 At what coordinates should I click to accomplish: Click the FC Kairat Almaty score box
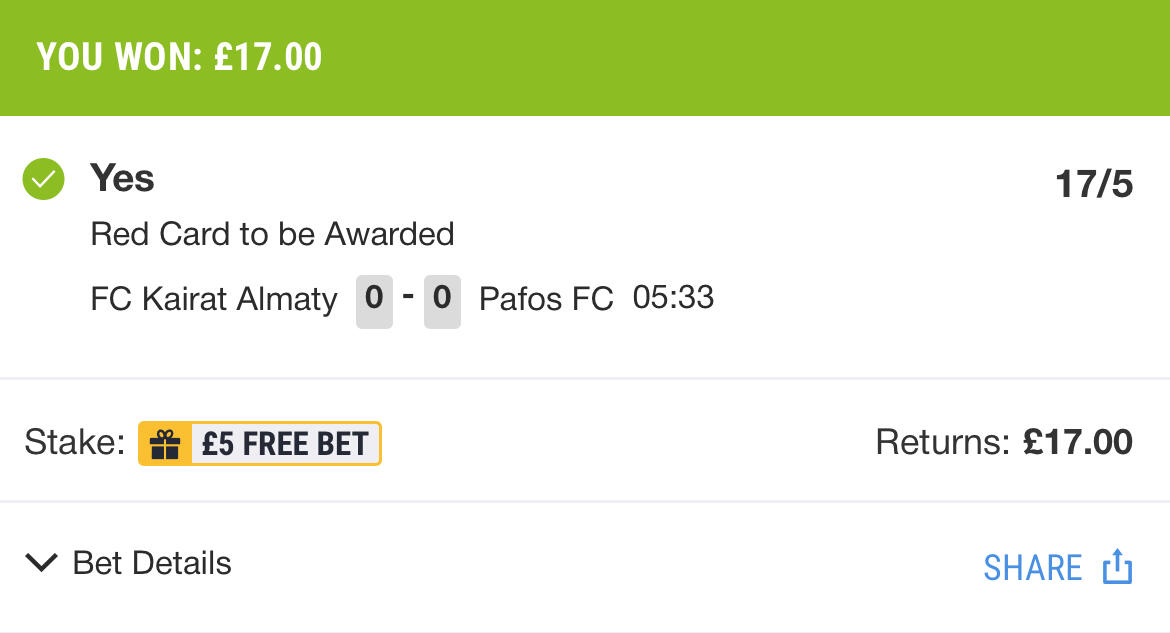[x=374, y=300]
